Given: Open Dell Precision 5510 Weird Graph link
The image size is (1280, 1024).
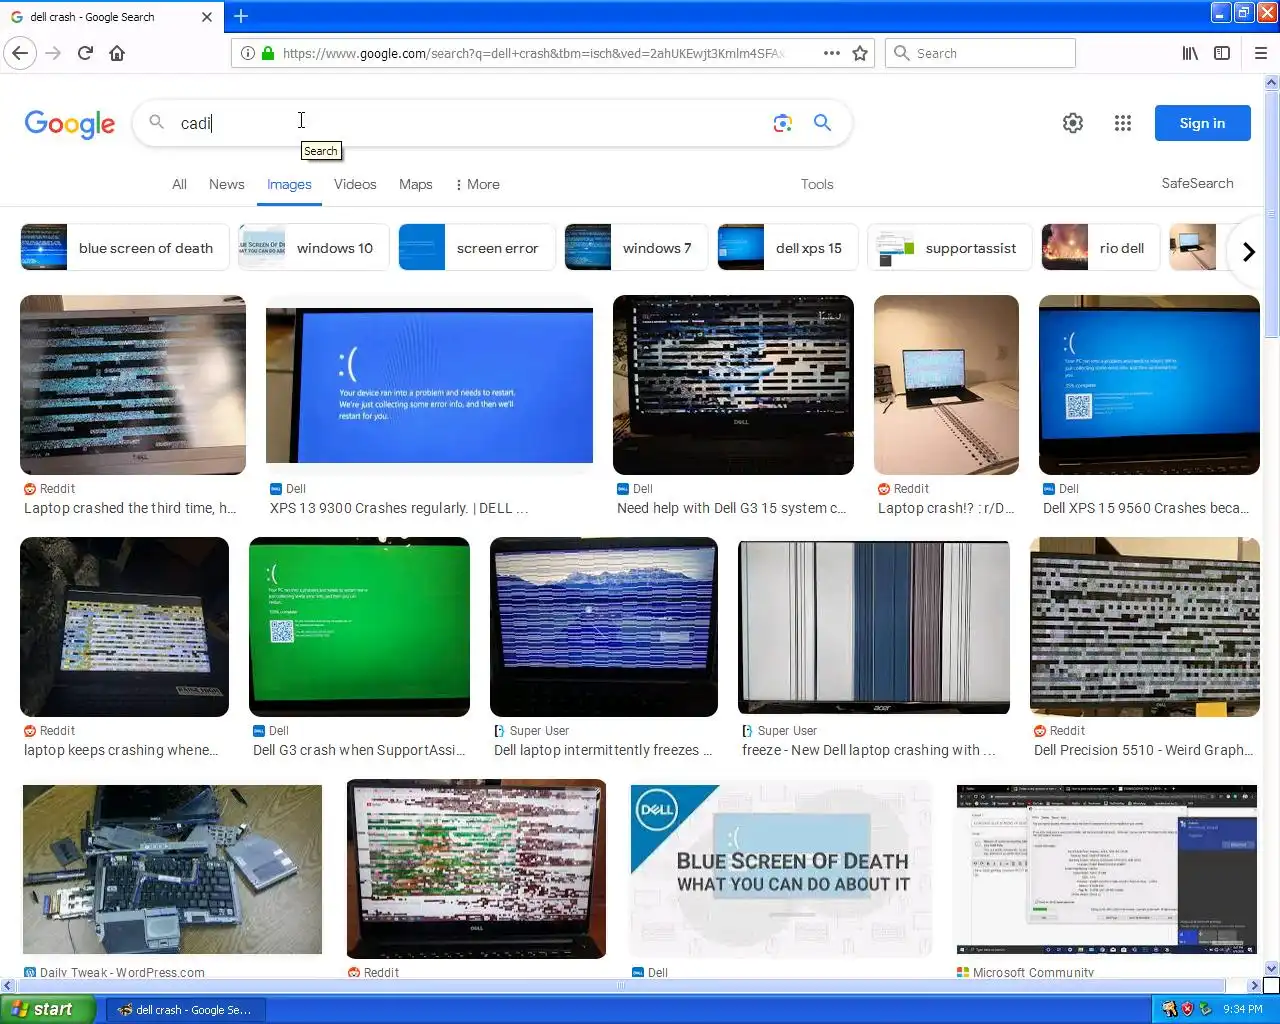Looking at the screenshot, I should [1143, 750].
